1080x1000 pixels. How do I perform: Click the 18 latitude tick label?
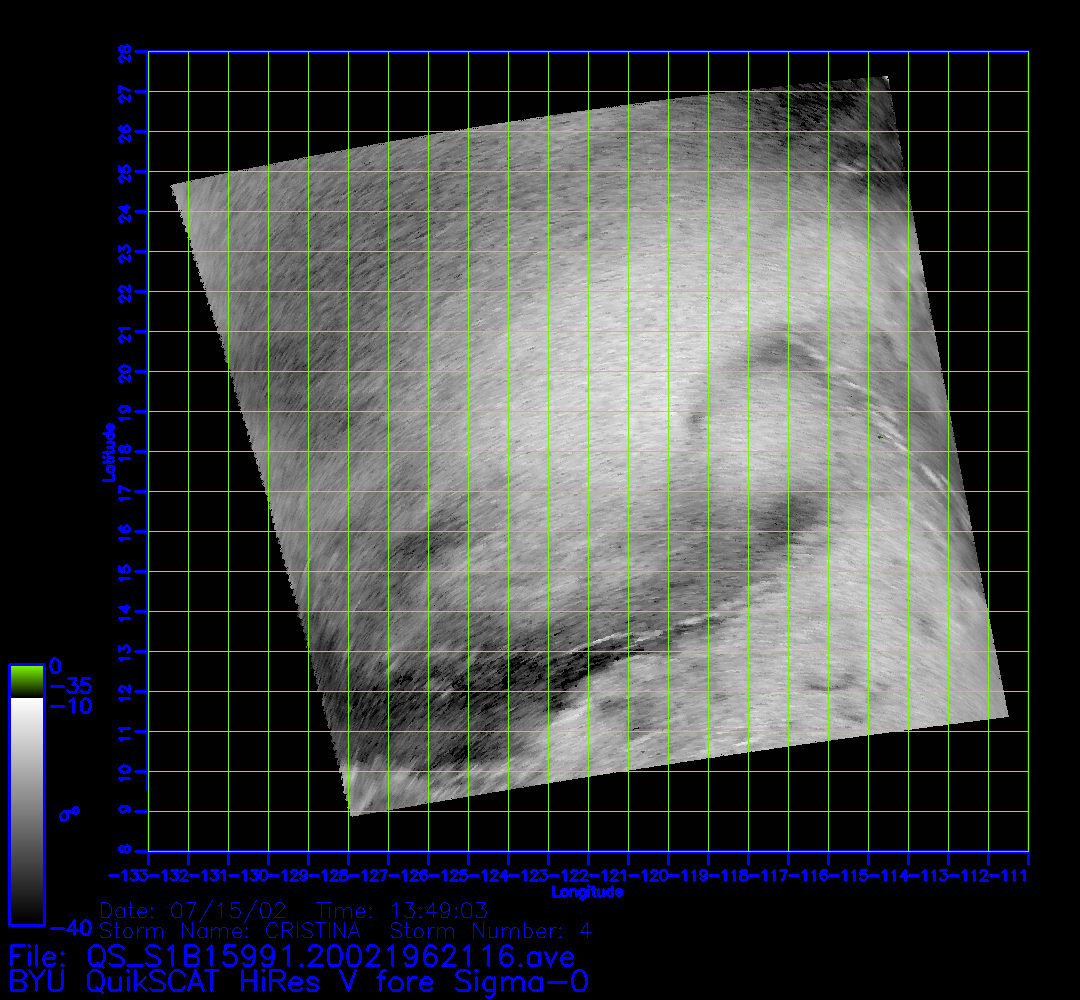click(x=125, y=451)
